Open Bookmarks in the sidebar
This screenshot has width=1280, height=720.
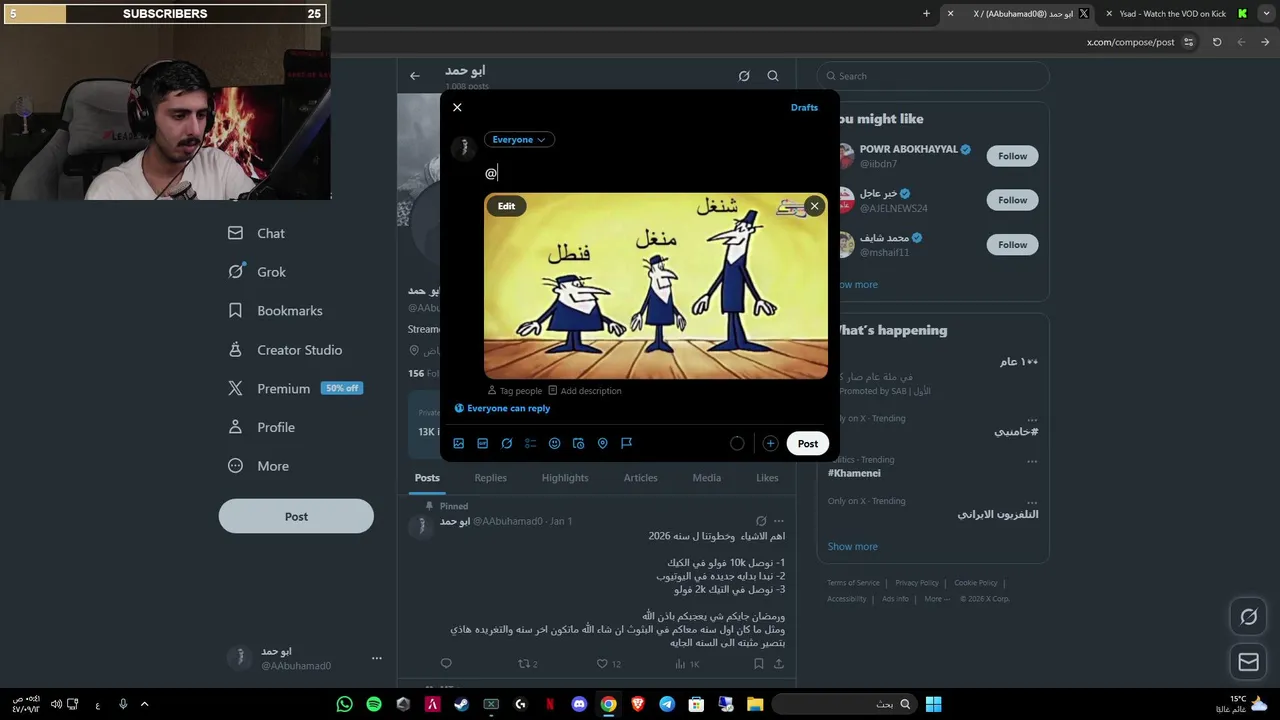276,311
